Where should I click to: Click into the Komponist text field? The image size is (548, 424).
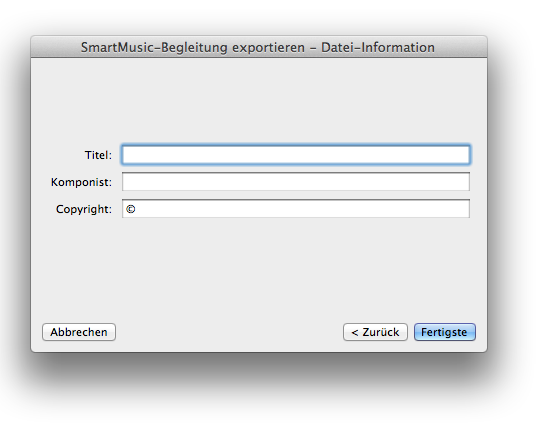click(x=296, y=181)
